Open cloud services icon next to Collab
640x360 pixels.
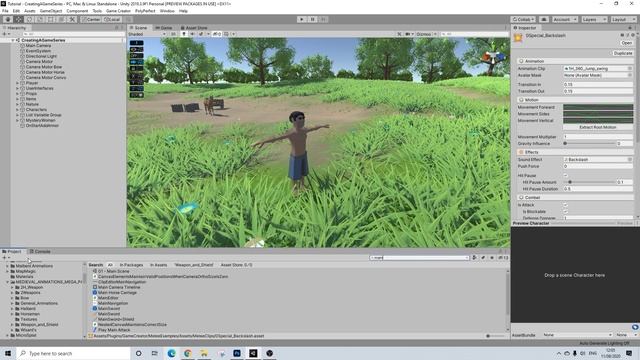tap(544, 19)
